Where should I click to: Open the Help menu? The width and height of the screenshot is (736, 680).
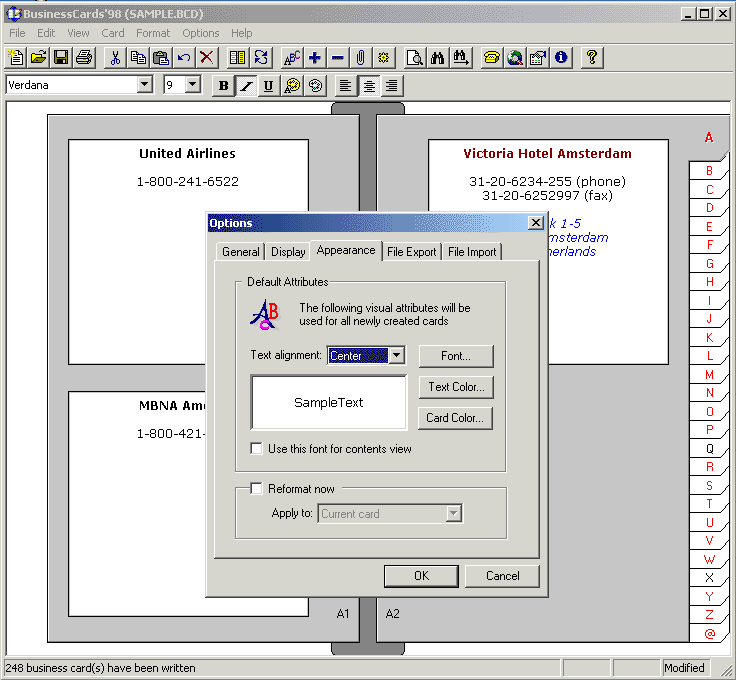click(x=242, y=33)
